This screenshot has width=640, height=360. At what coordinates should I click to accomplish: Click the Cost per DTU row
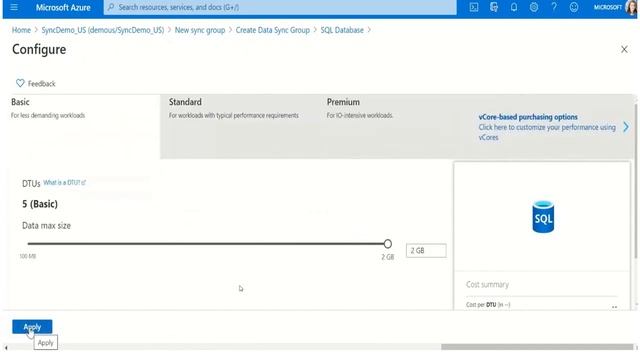click(541, 305)
